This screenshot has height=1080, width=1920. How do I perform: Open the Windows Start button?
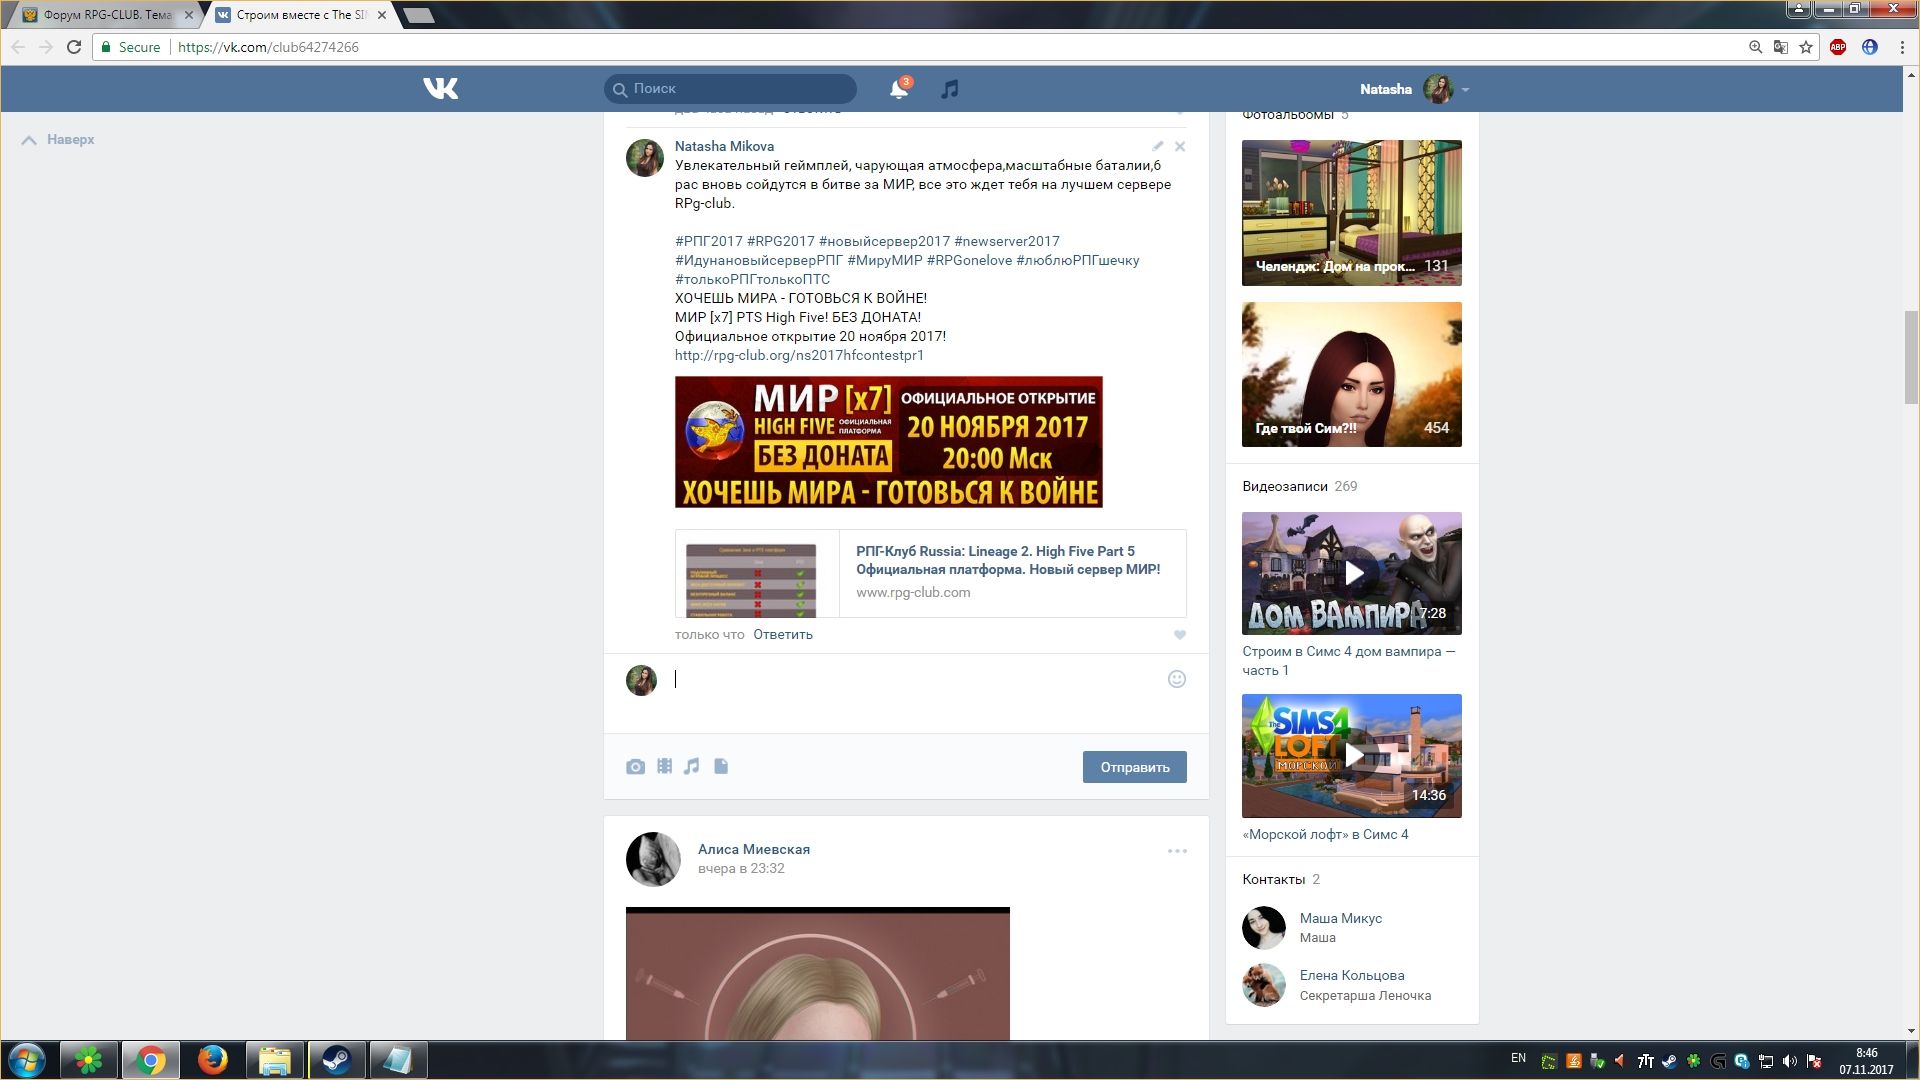[27, 1060]
